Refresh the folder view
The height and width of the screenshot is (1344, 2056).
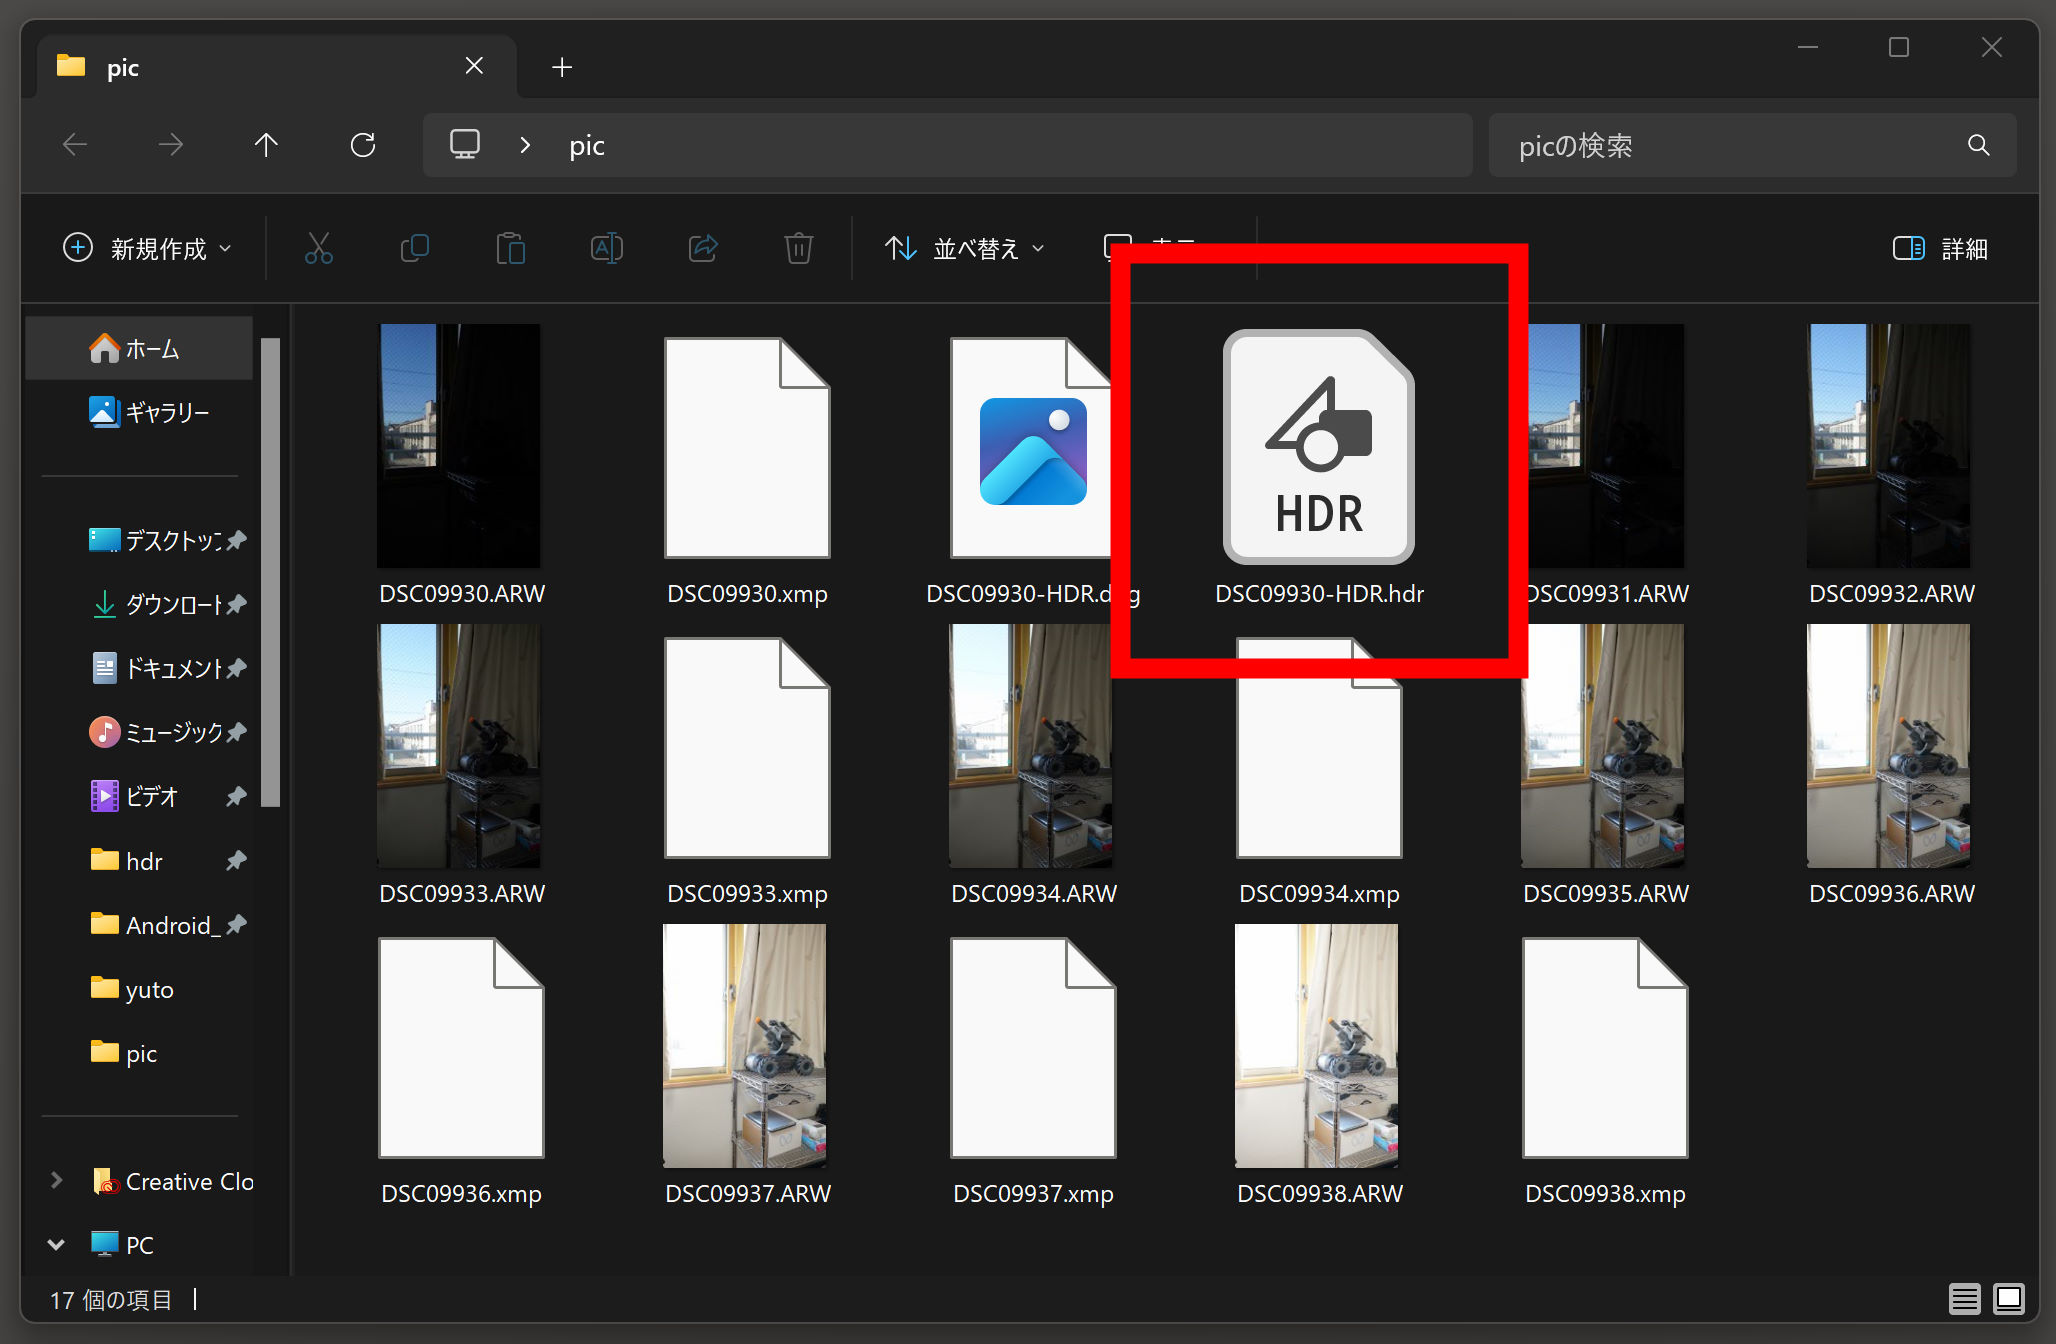[x=363, y=145]
